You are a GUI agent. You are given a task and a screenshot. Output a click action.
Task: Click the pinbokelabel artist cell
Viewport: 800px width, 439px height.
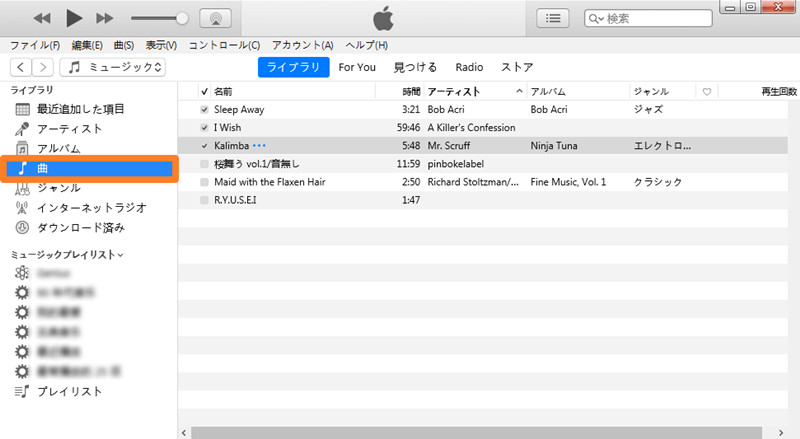(x=456, y=164)
